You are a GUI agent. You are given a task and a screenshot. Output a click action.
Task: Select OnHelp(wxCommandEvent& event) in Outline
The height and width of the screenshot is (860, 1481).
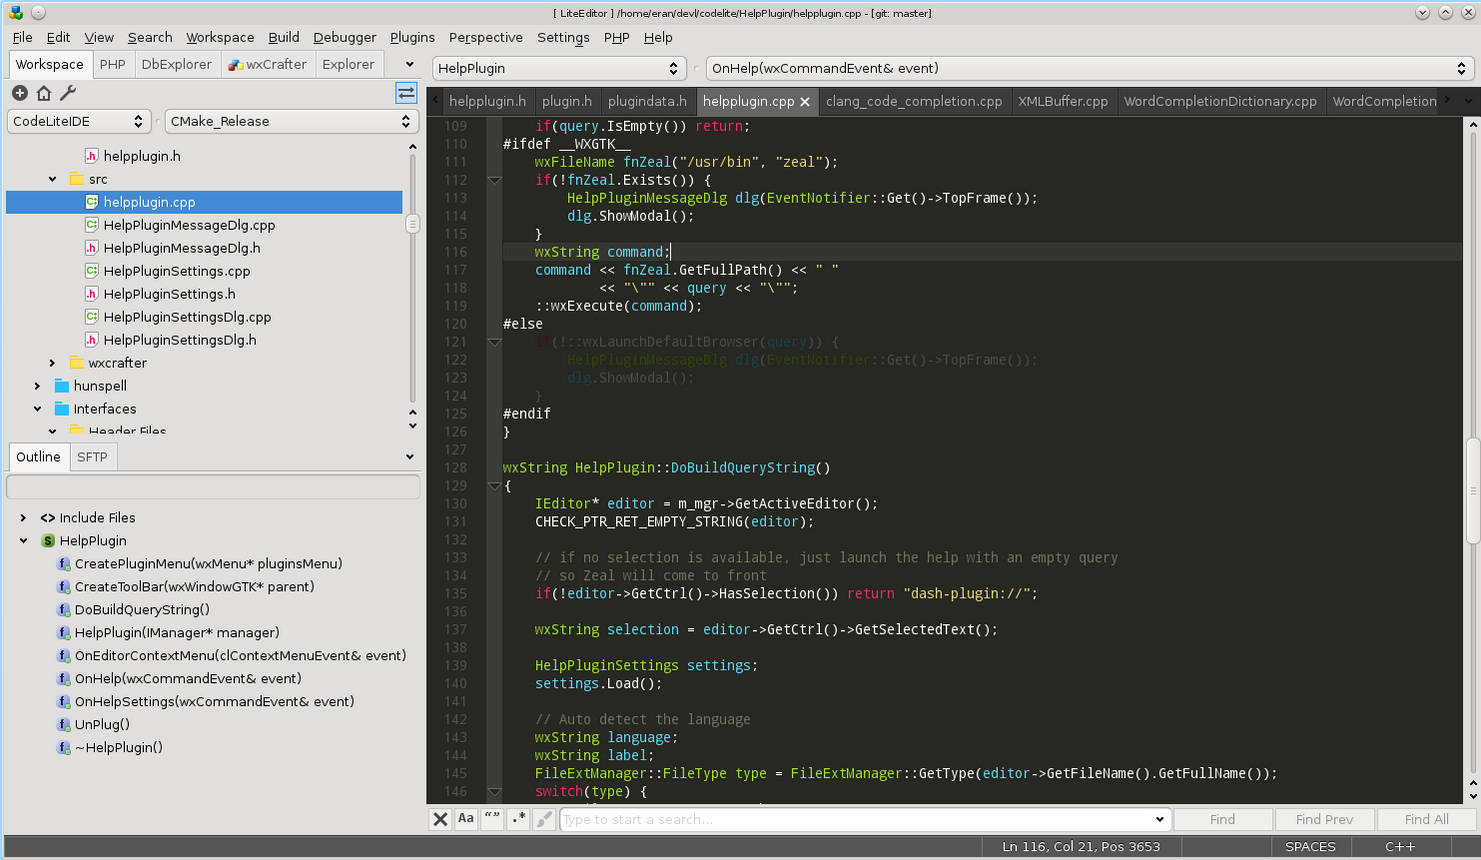[188, 679]
